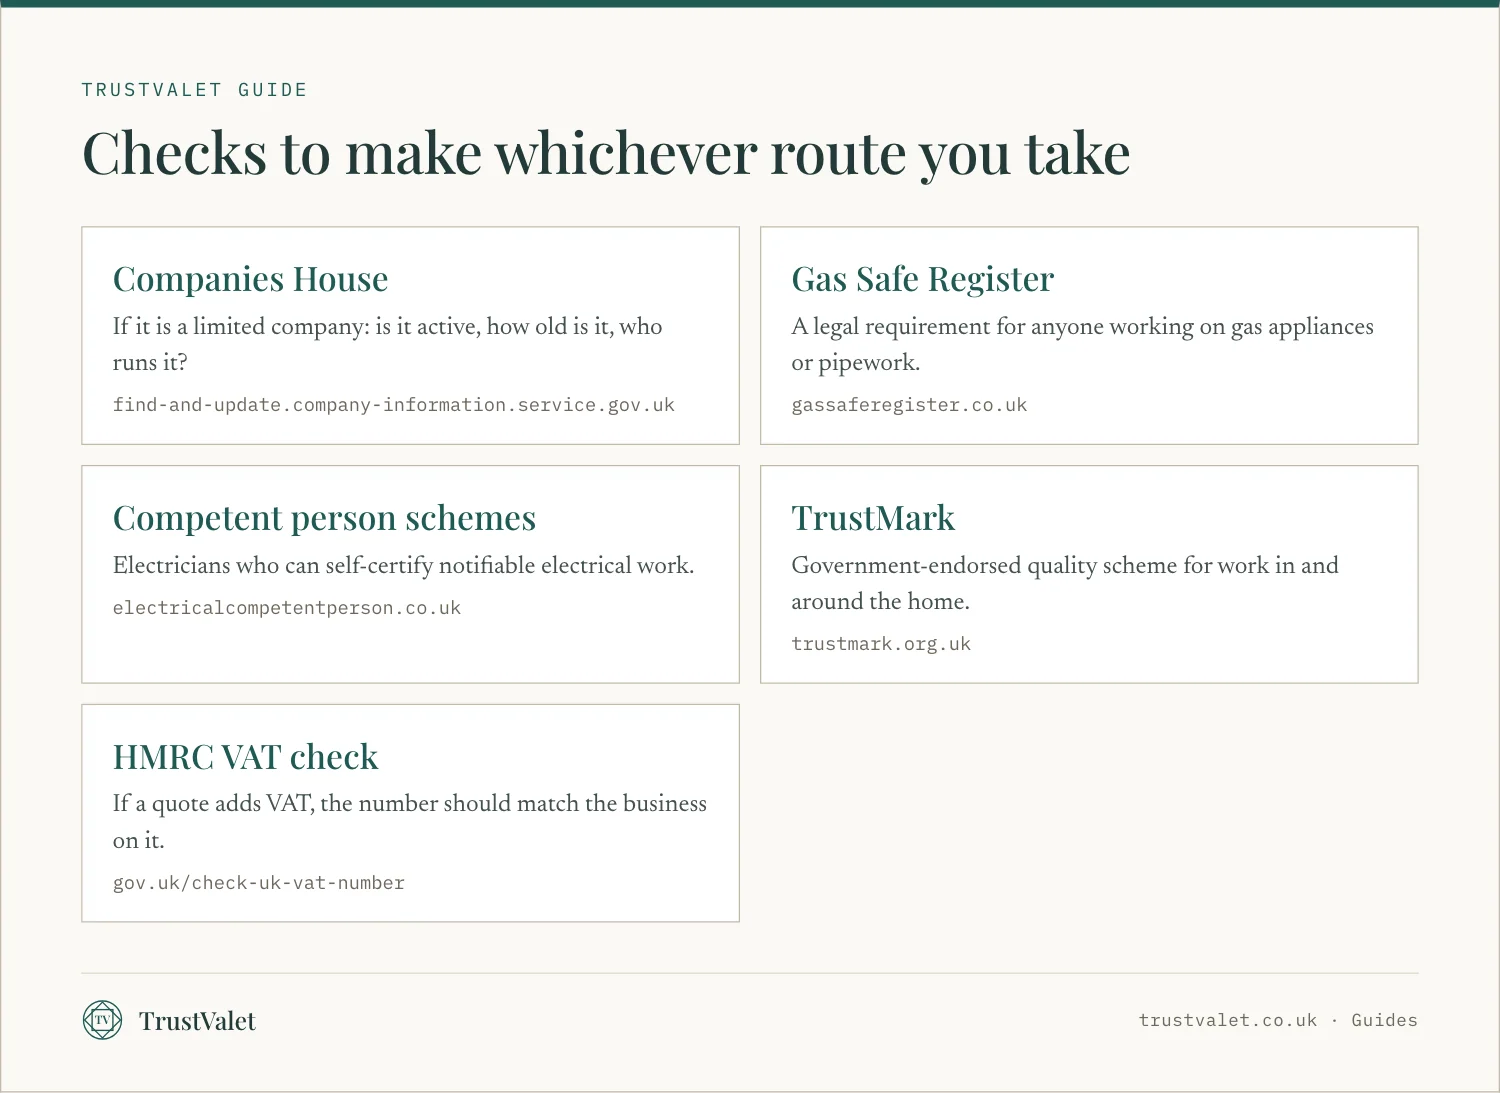This screenshot has width=1500, height=1093.
Task: Select the Companies House card heading
Action: [x=250, y=279]
